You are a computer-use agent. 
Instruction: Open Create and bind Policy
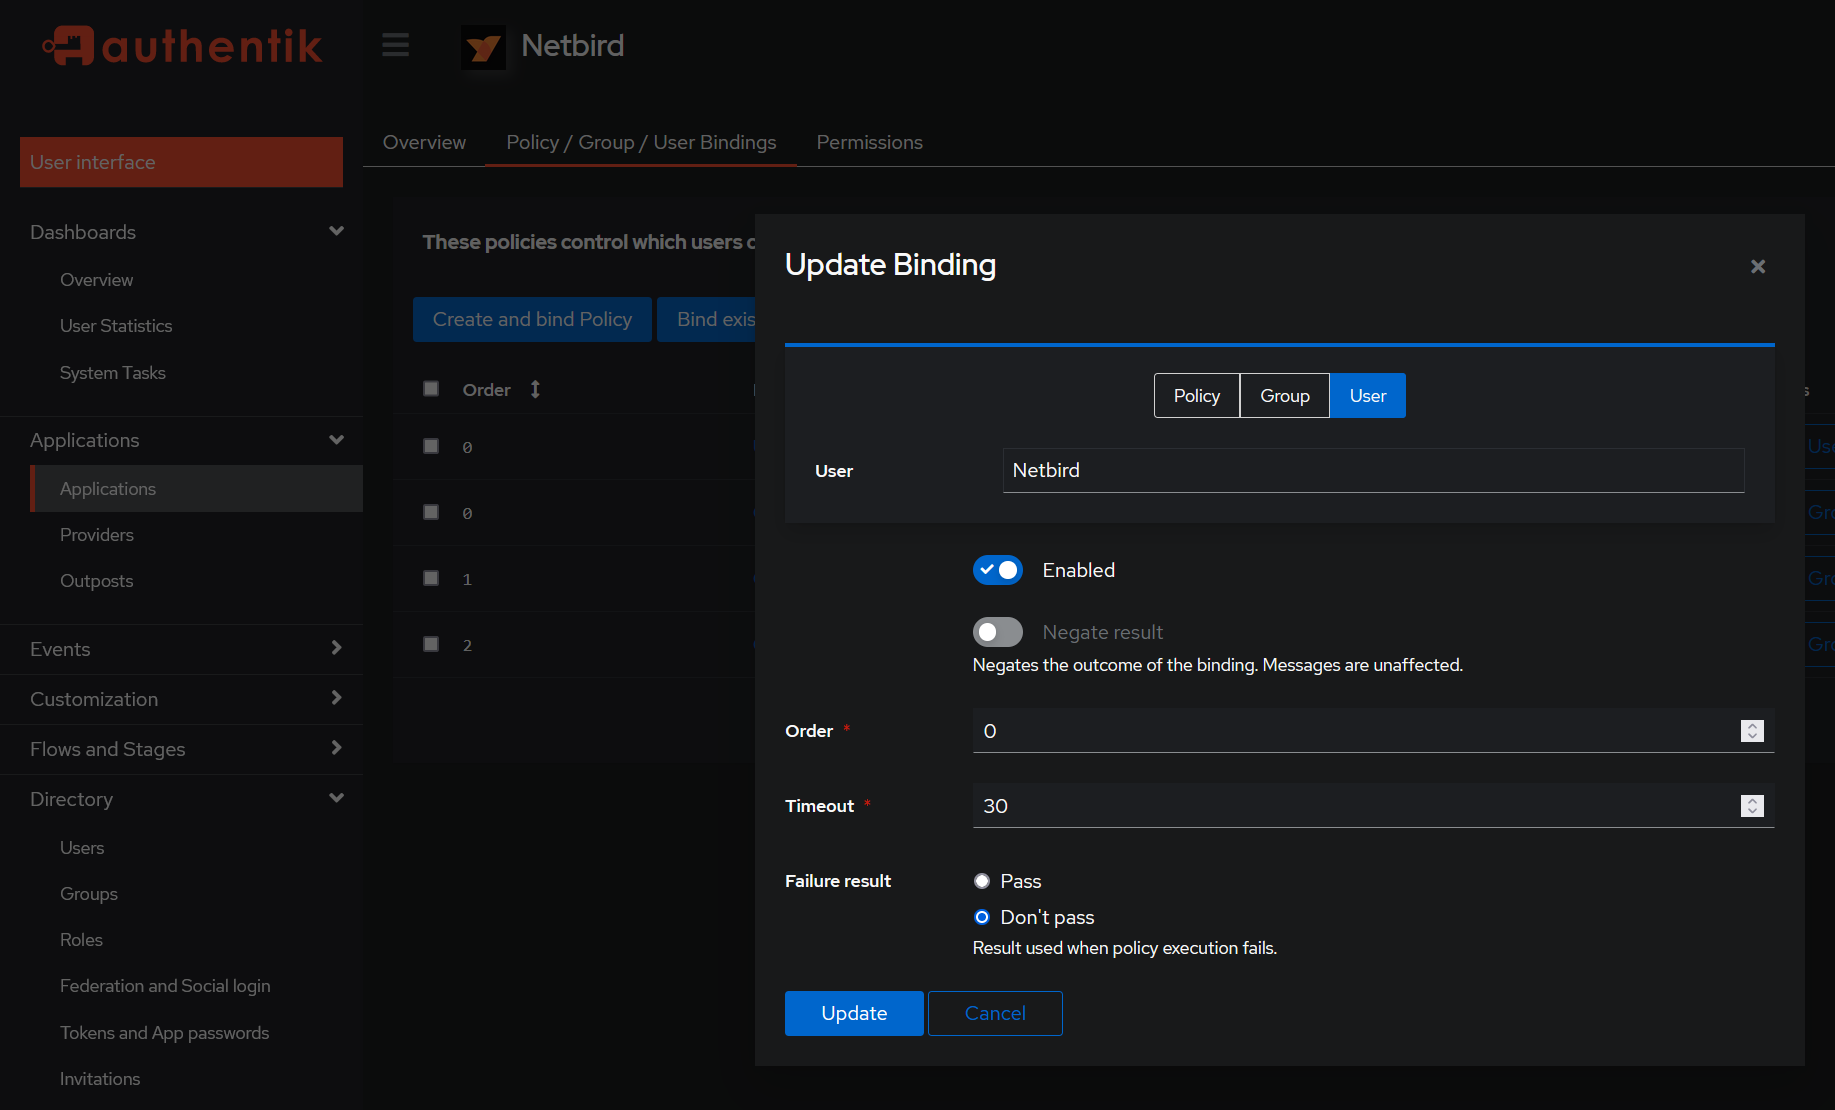[532, 319]
